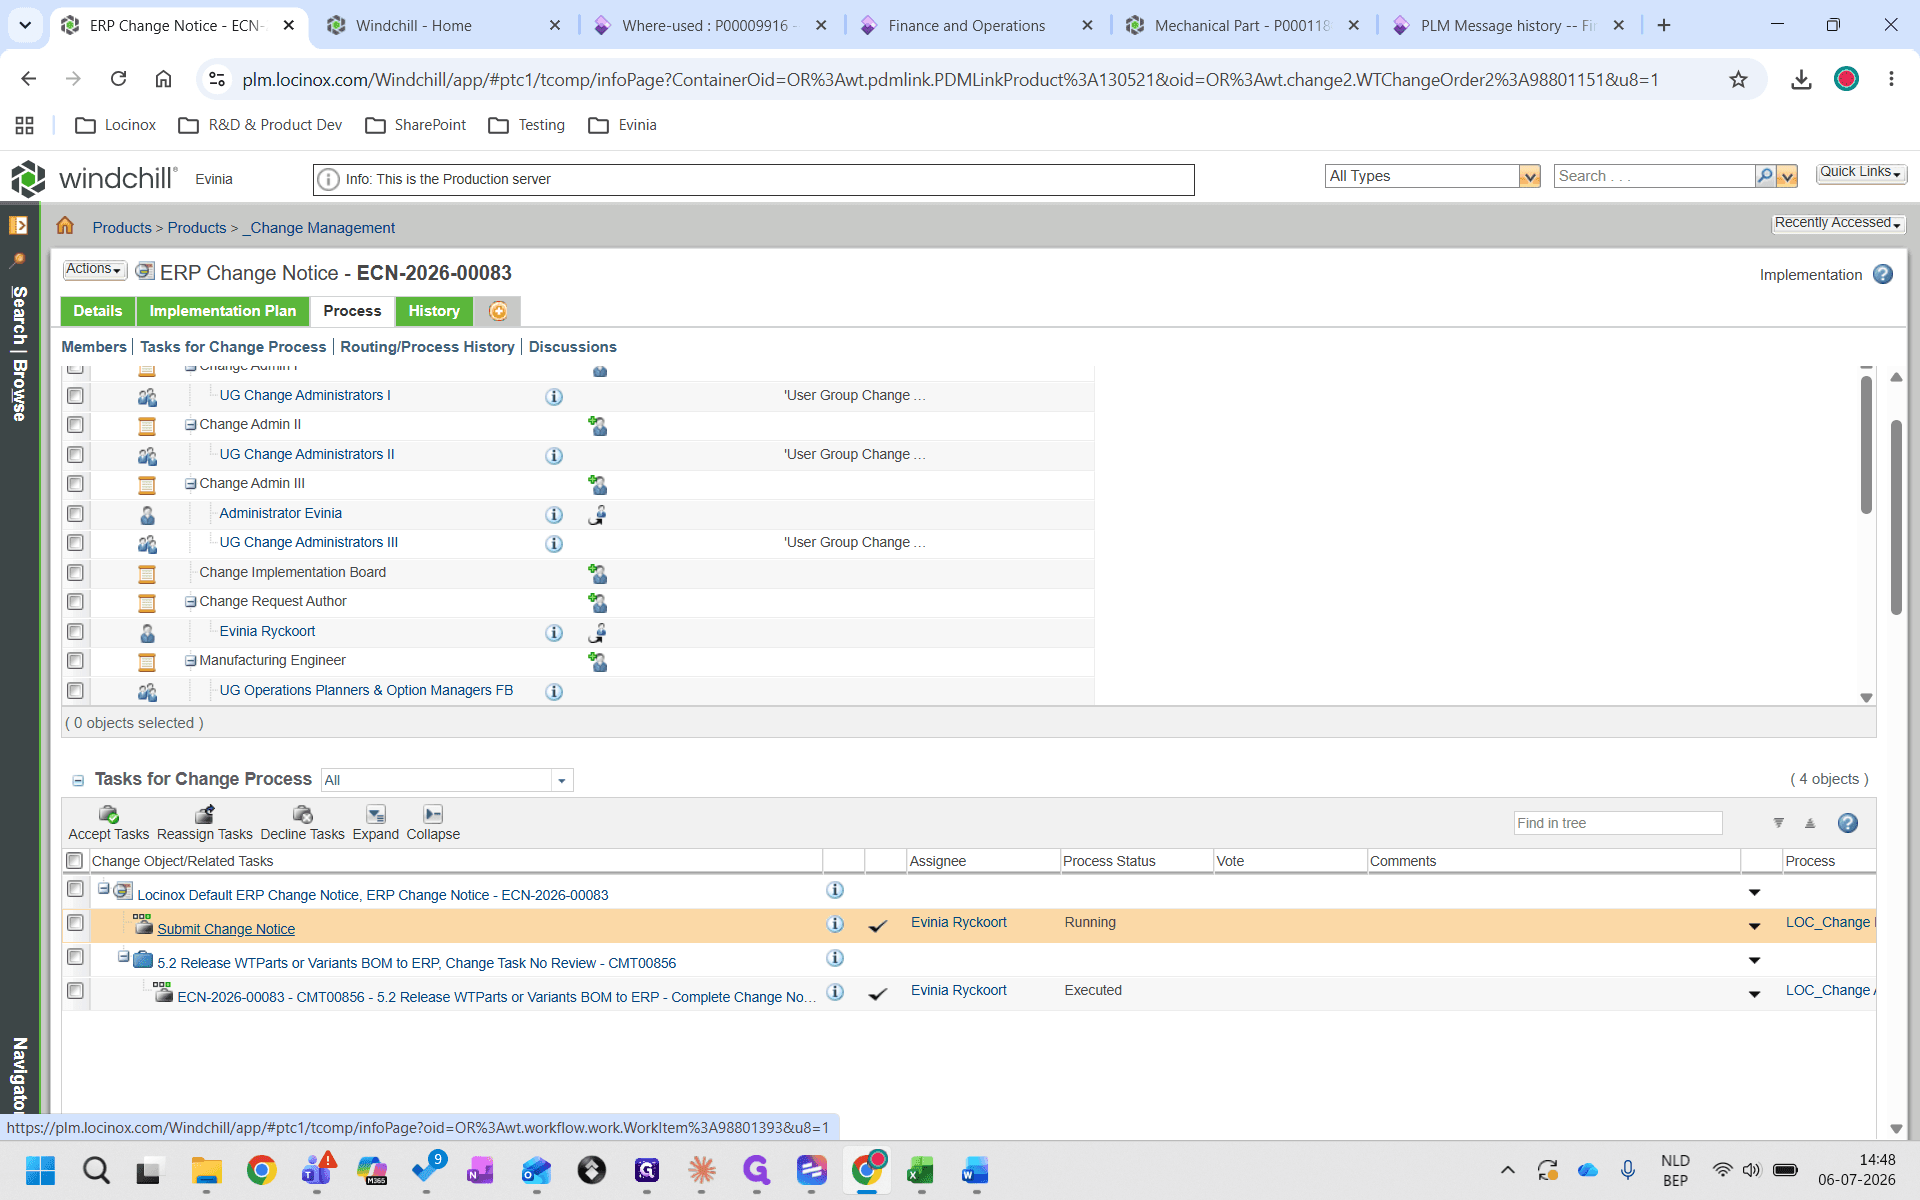The width and height of the screenshot is (1920, 1200).
Task: Click the find next down arrow in tasks table
Action: point(1778,823)
